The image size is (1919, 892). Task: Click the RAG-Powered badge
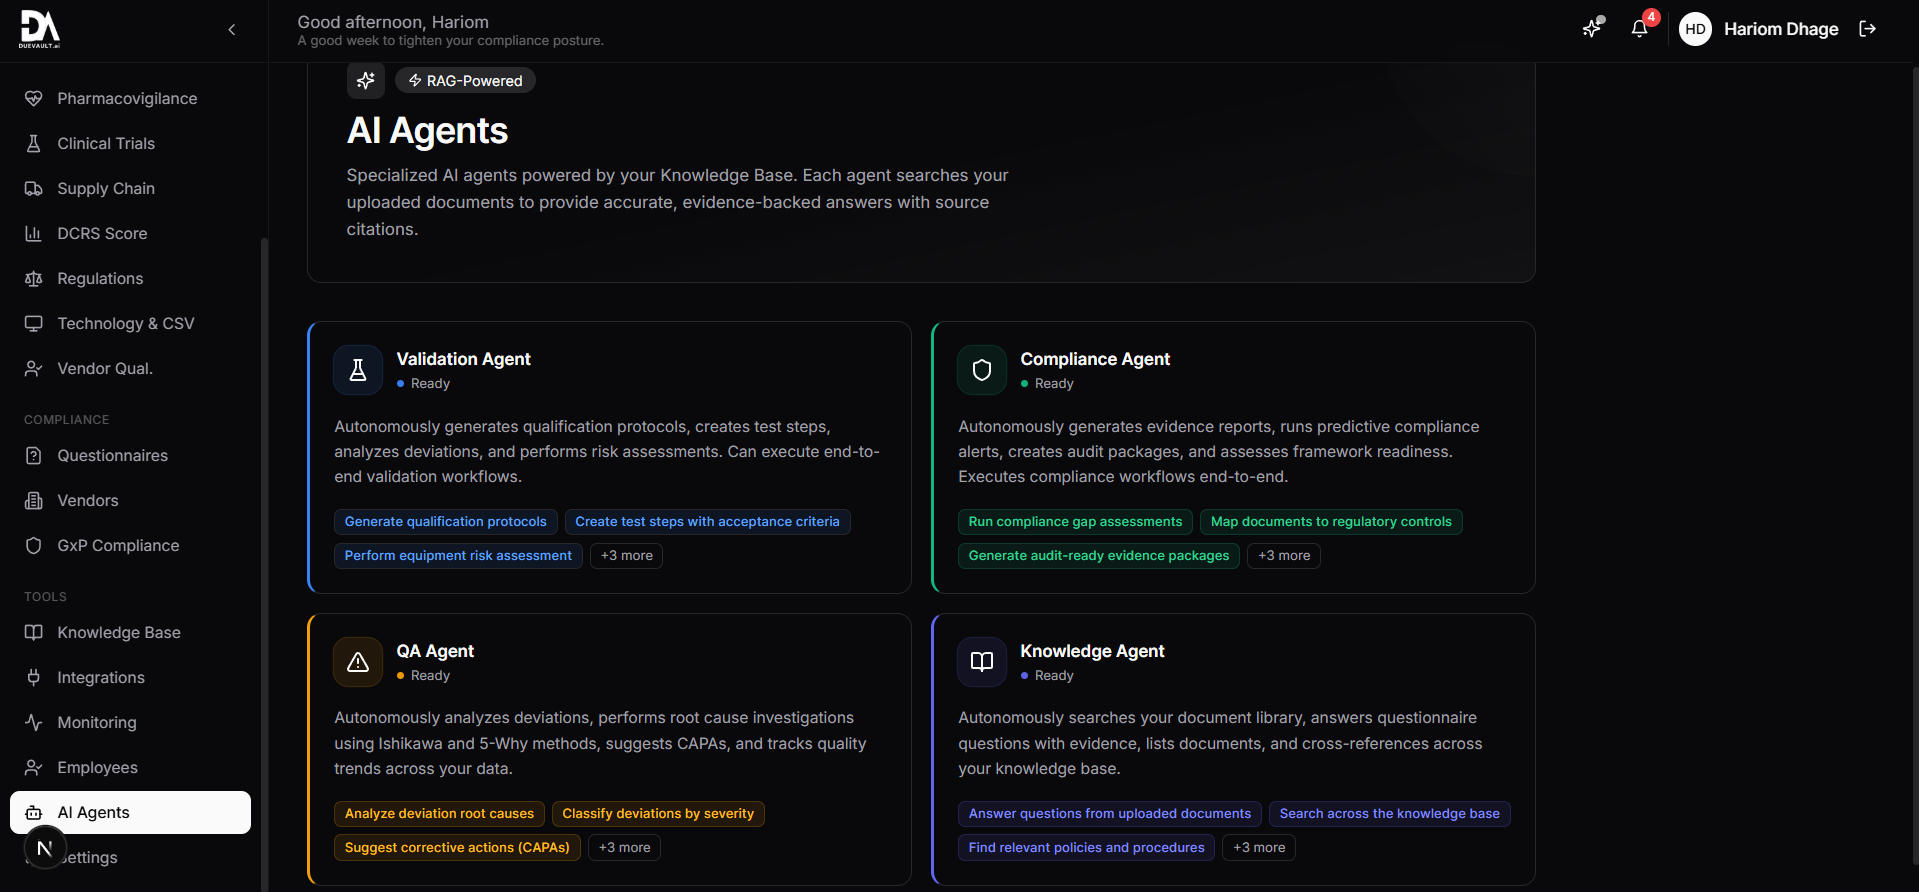tap(465, 81)
